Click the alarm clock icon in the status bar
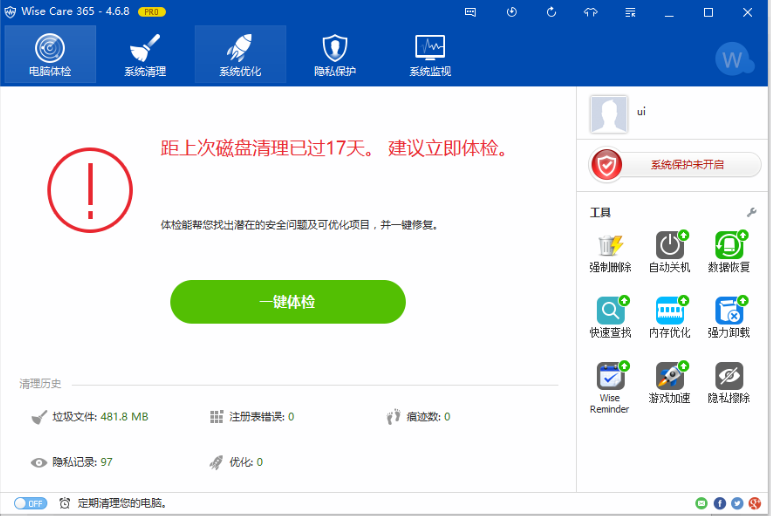This screenshot has width=771, height=516. tap(64, 503)
